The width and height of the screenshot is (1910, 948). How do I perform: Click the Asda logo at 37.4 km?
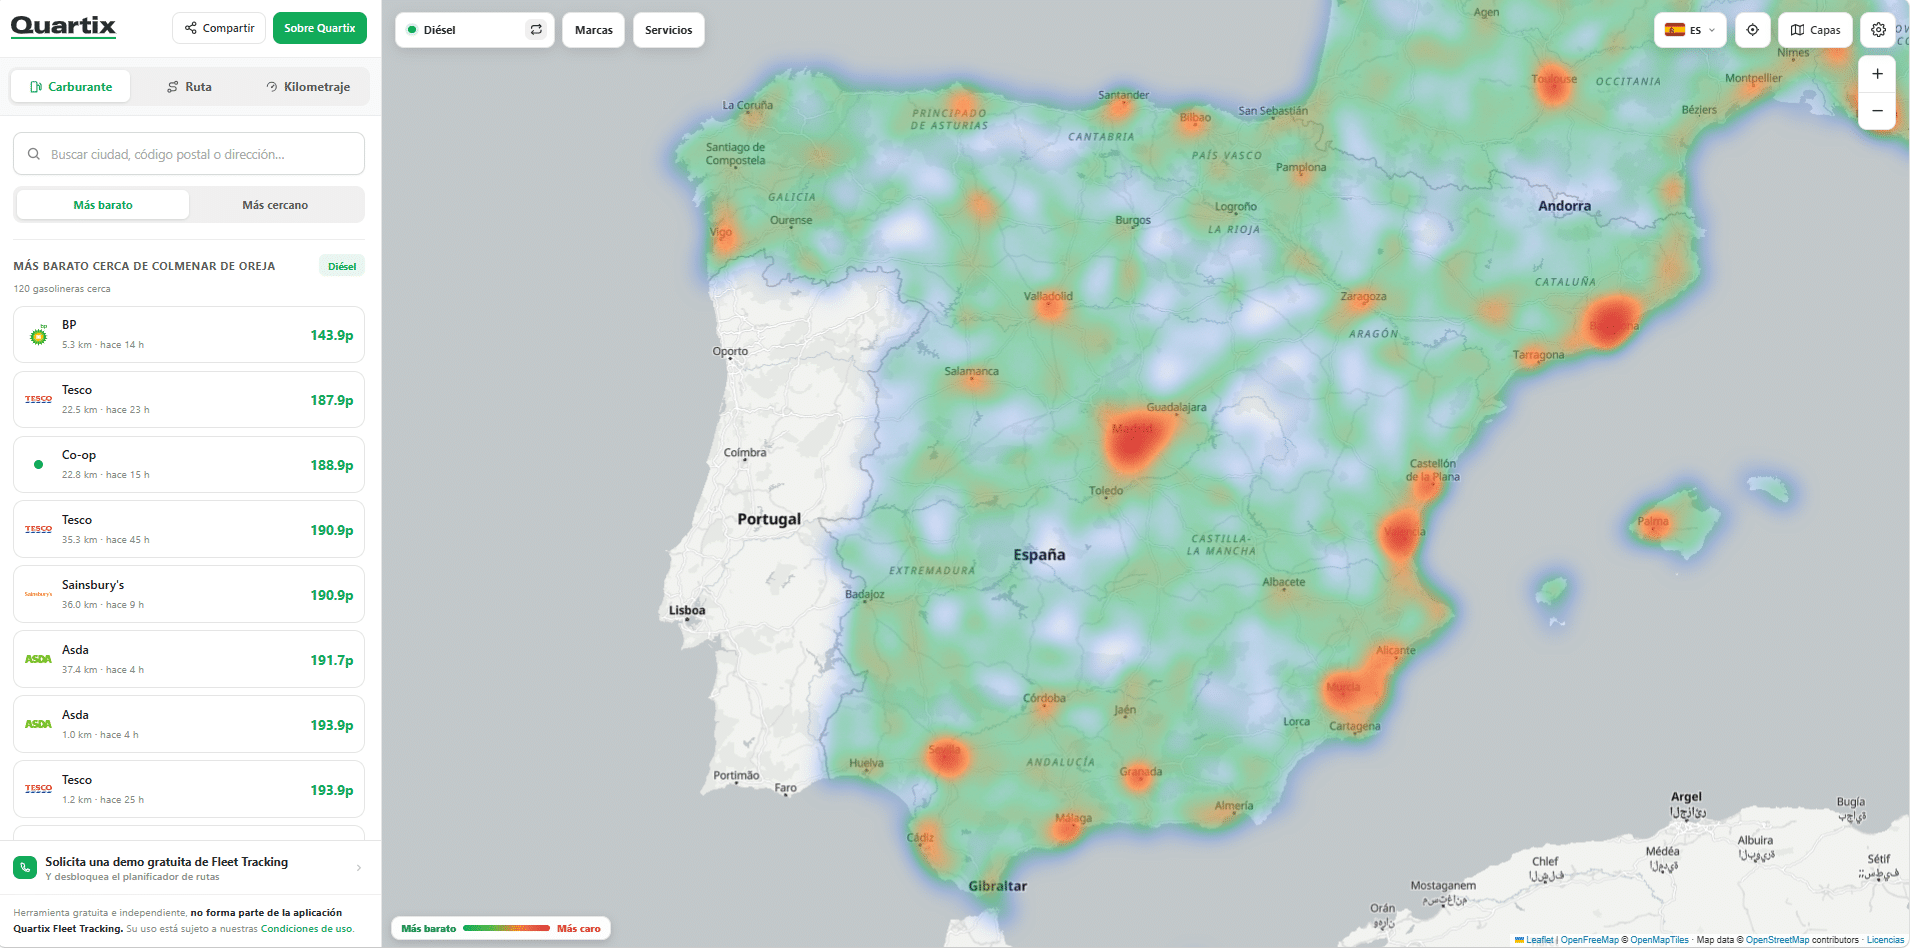(x=38, y=659)
